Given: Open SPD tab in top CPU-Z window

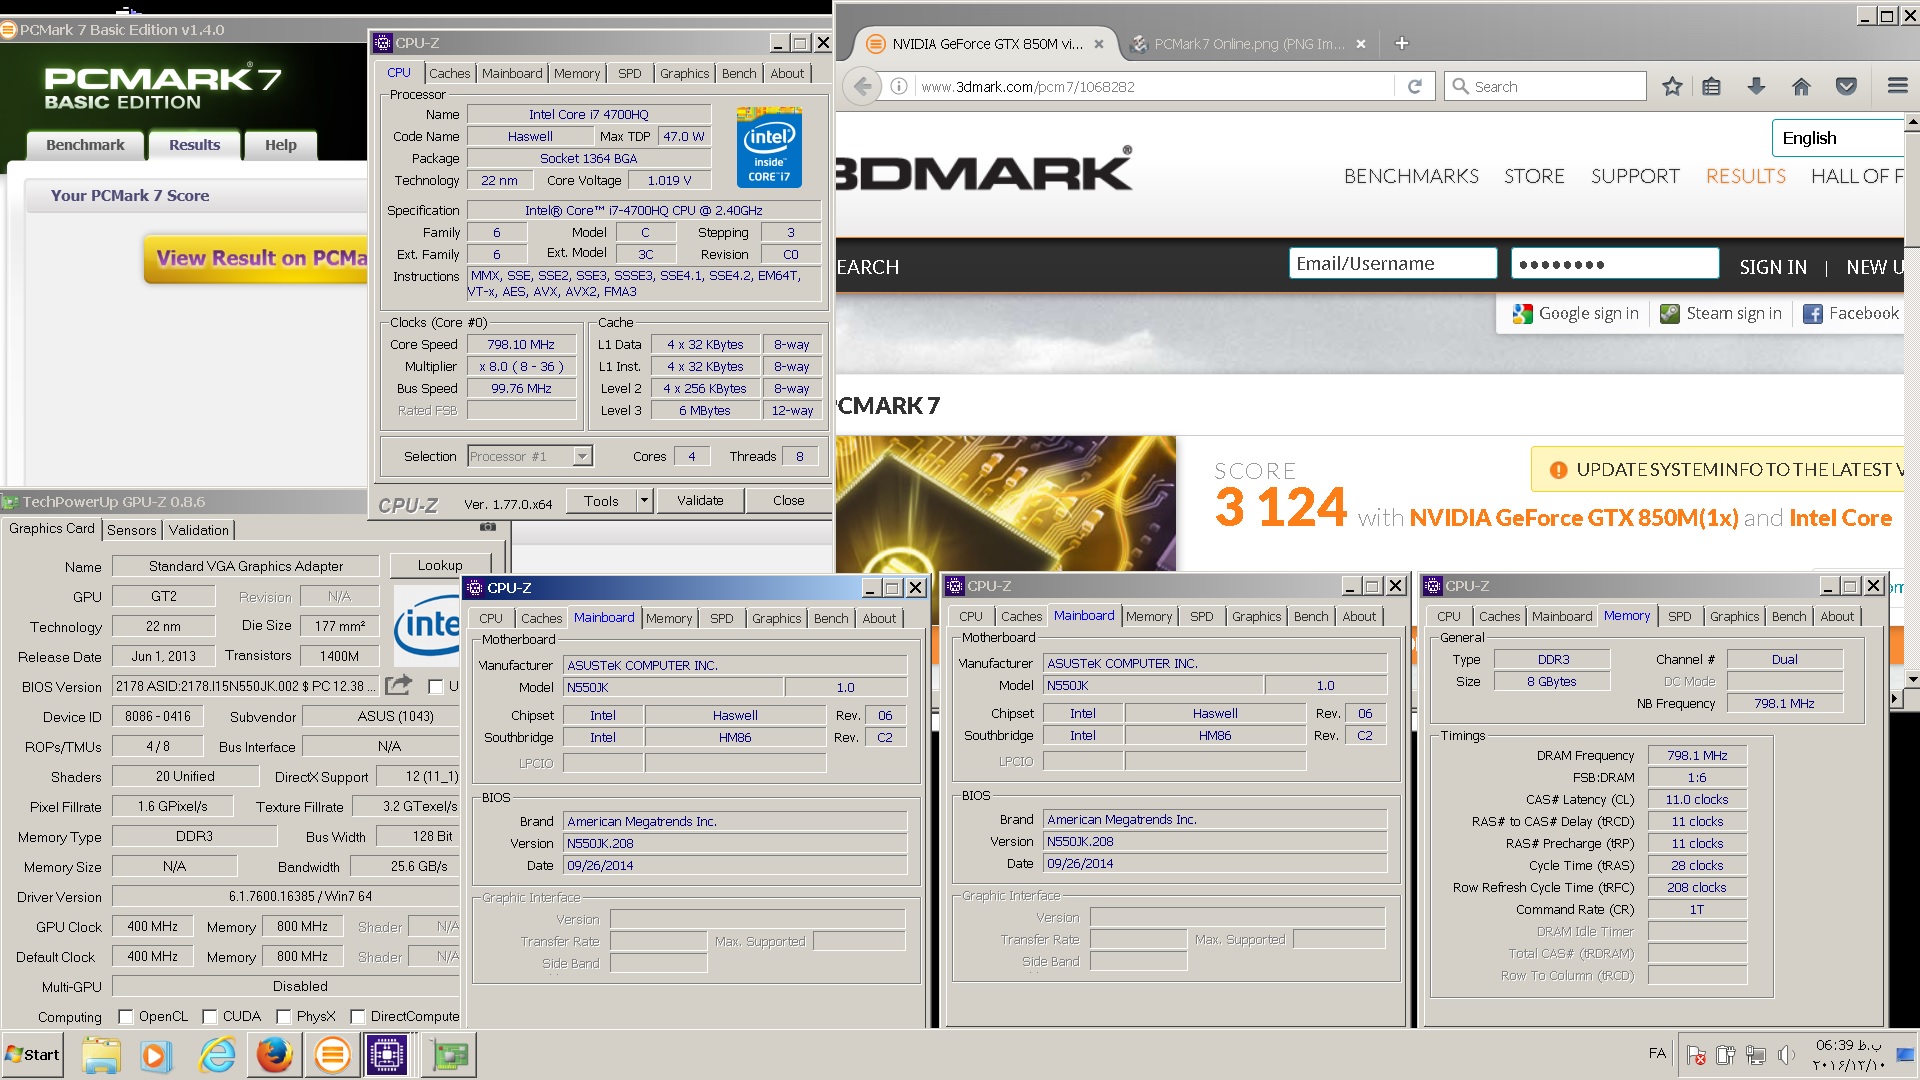Looking at the screenshot, I should point(629,73).
